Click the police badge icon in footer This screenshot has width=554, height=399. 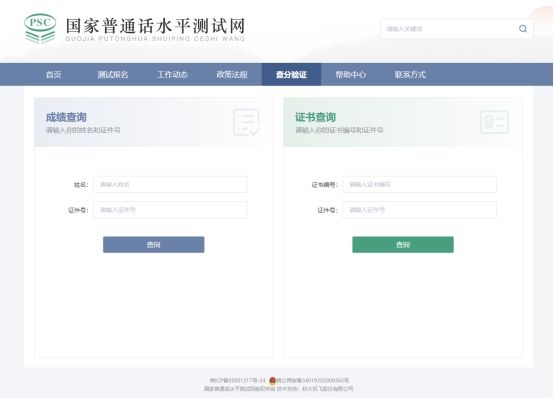pyautogui.click(x=272, y=381)
